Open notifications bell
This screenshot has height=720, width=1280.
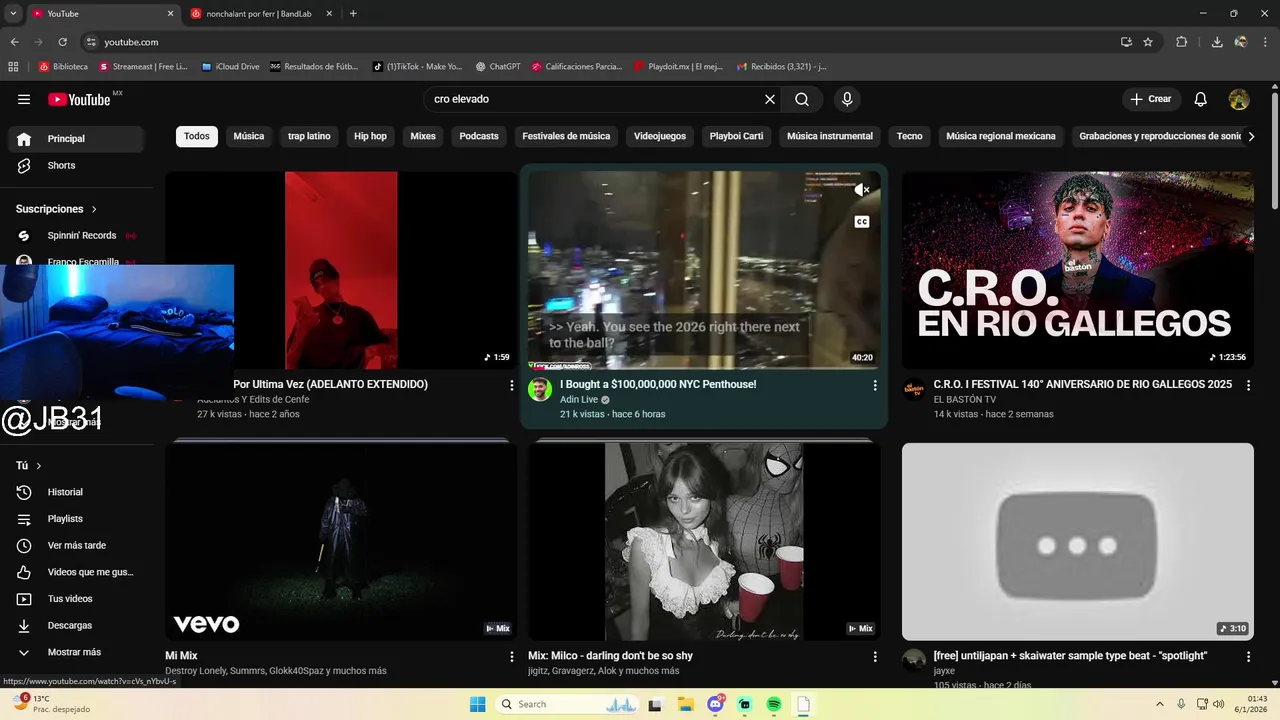click(1201, 99)
